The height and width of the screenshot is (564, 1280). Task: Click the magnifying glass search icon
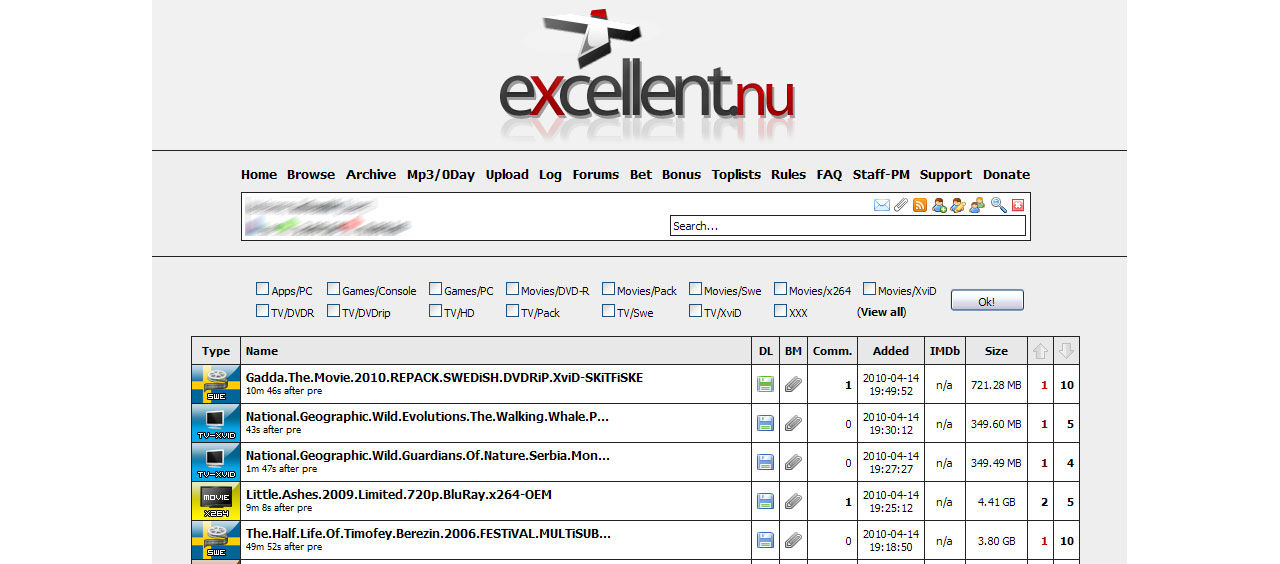coord(998,205)
